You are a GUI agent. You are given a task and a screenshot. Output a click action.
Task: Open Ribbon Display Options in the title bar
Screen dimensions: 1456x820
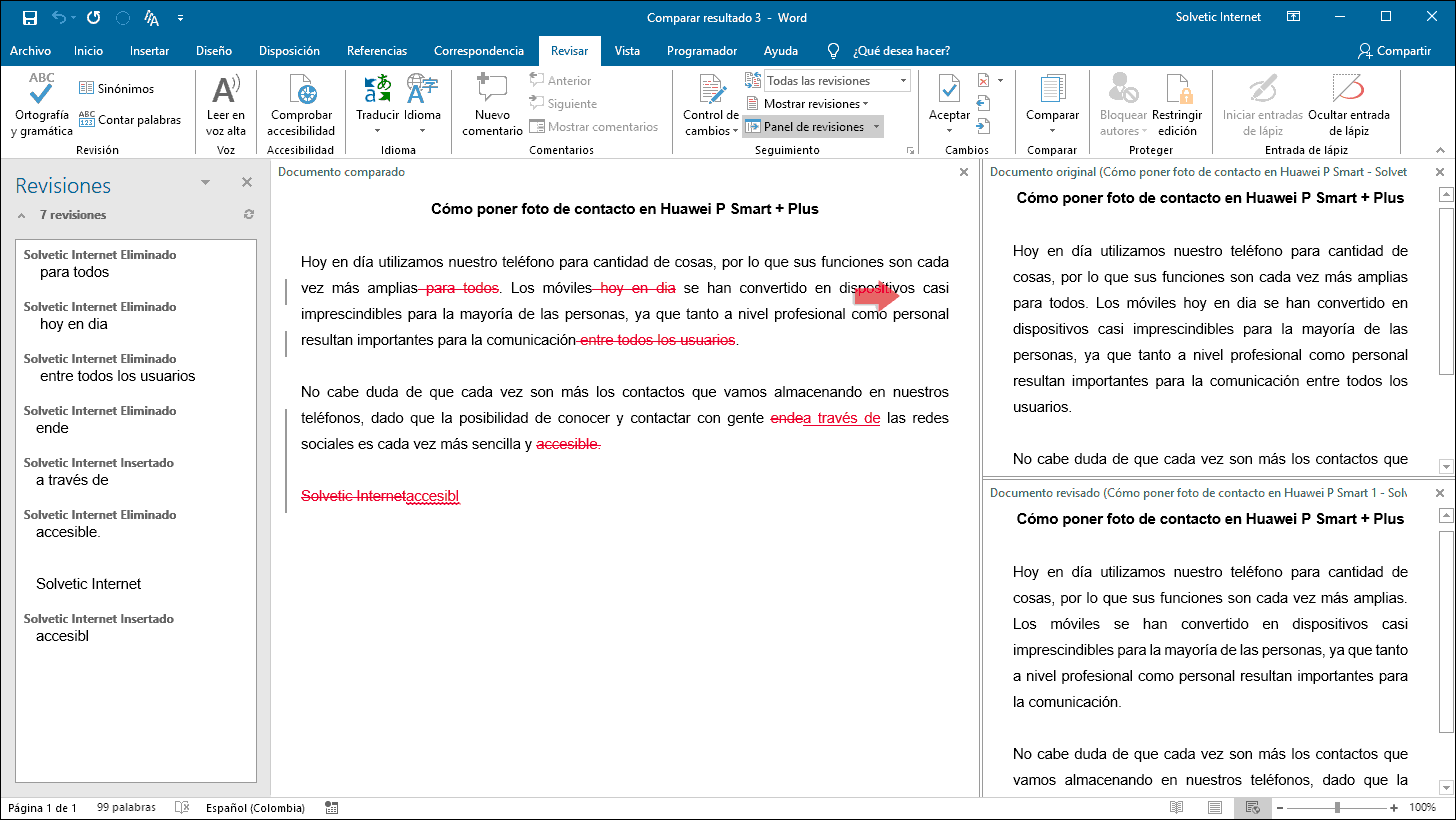pyautogui.click(x=1293, y=17)
